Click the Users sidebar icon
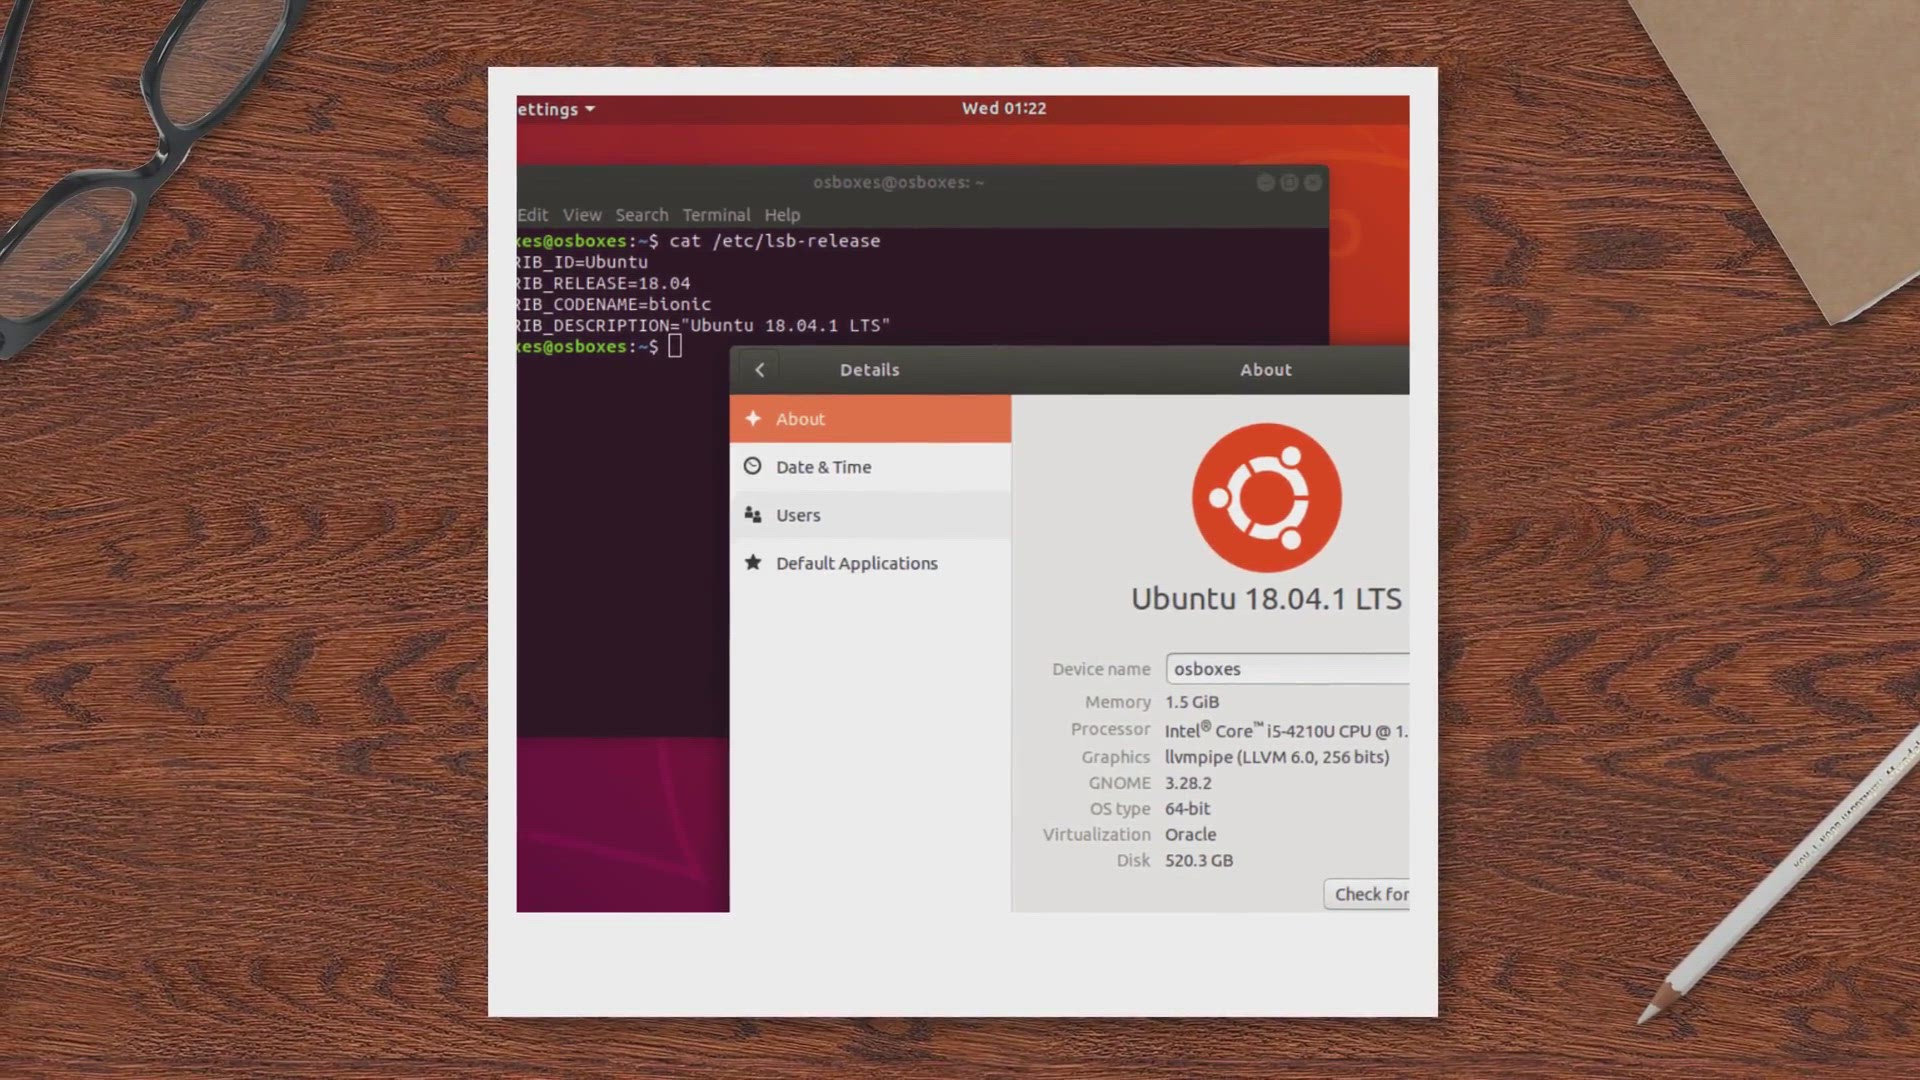This screenshot has height=1080, width=1920. pos(753,514)
